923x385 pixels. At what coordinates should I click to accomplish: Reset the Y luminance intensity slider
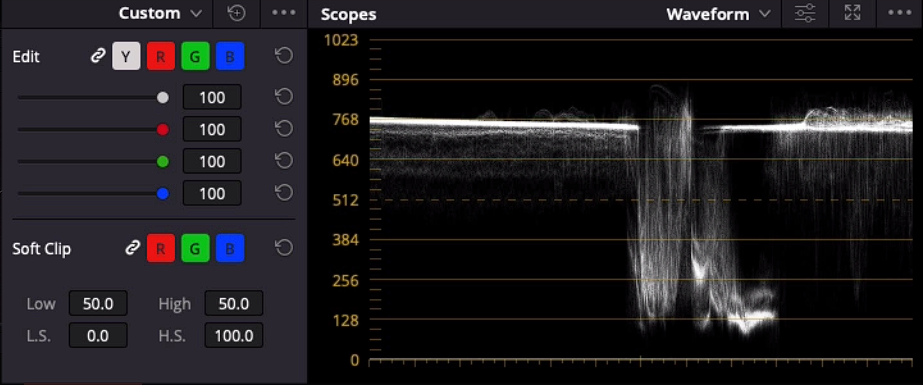pyautogui.click(x=284, y=97)
